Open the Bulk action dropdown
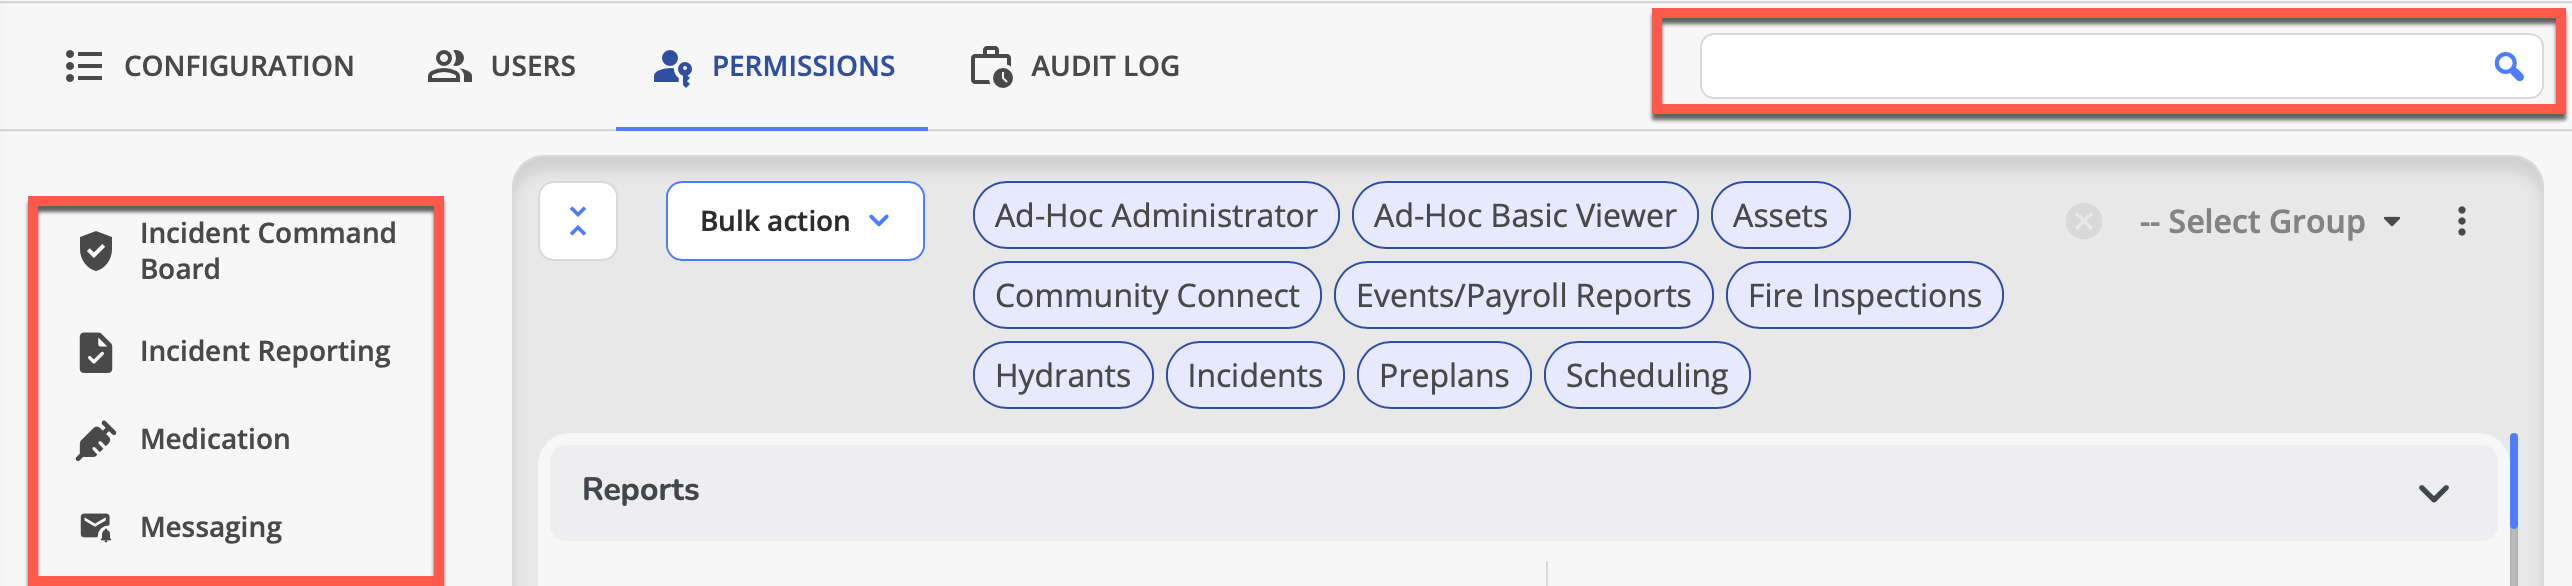Image resolution: width=2572 pixels, height=586 pixels. pyautogui.click(x=795, y=221)
